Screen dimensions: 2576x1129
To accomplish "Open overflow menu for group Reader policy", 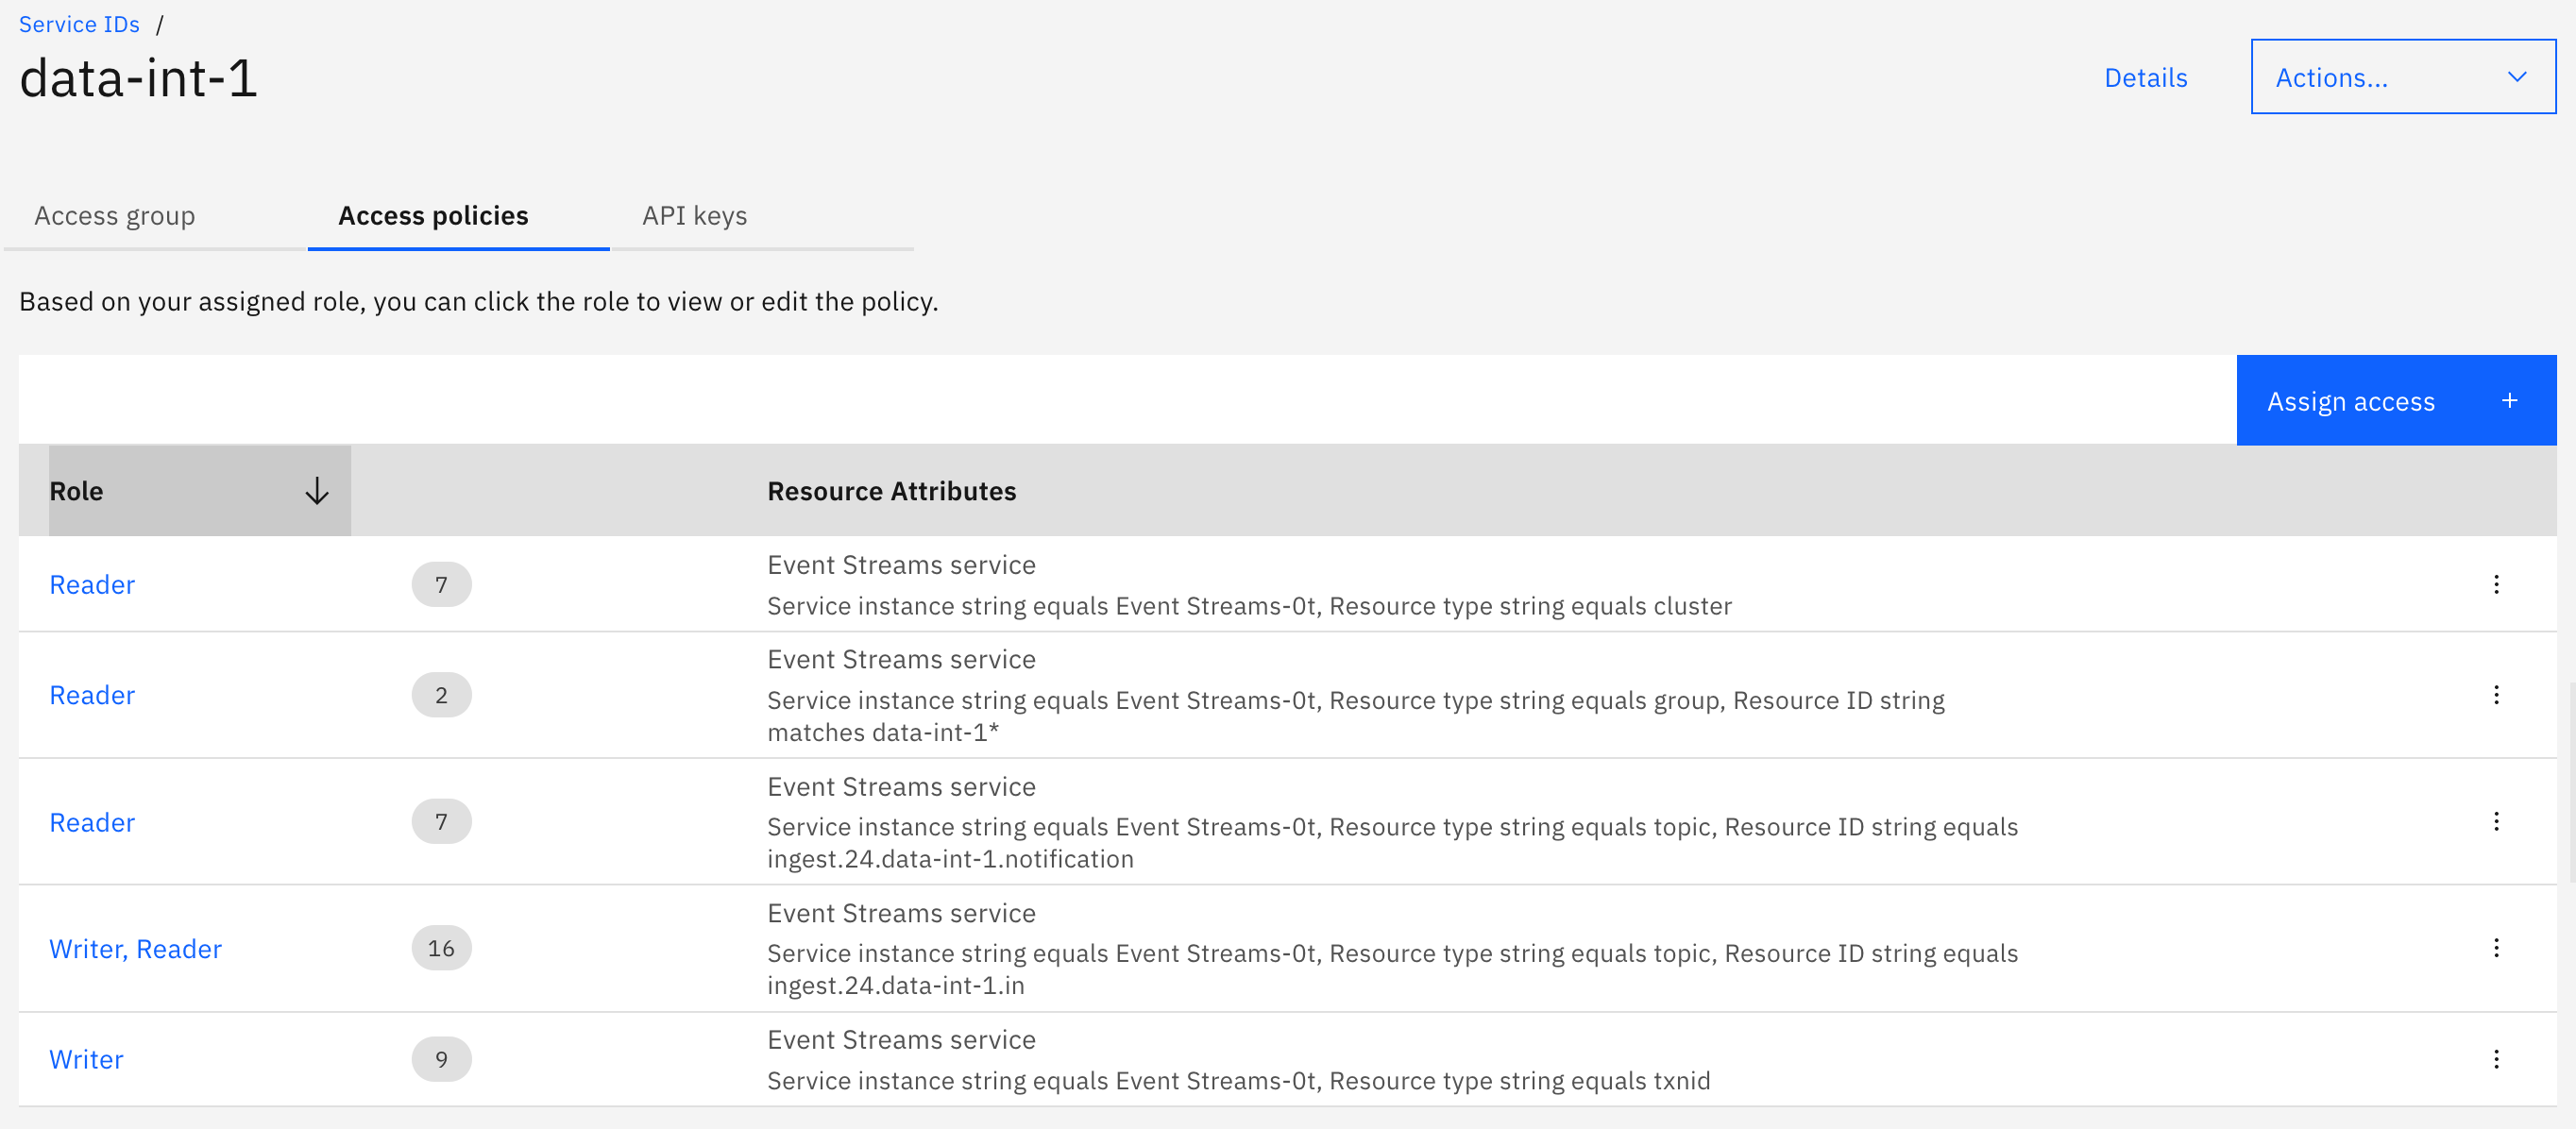I will click(2496, 695).
